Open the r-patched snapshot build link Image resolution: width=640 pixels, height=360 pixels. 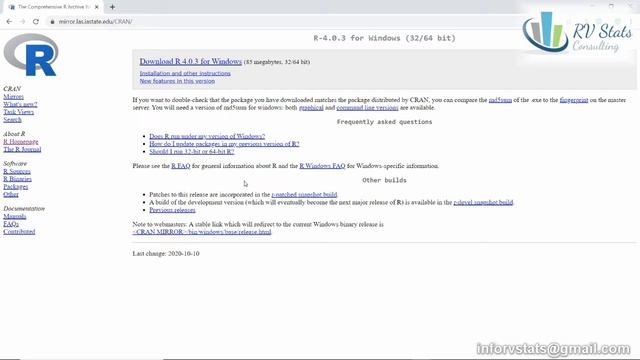(x=304, y=195)
